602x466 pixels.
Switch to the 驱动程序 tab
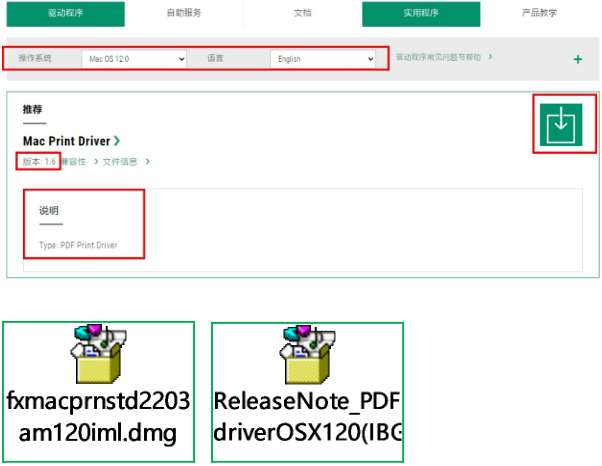point(66,13)
